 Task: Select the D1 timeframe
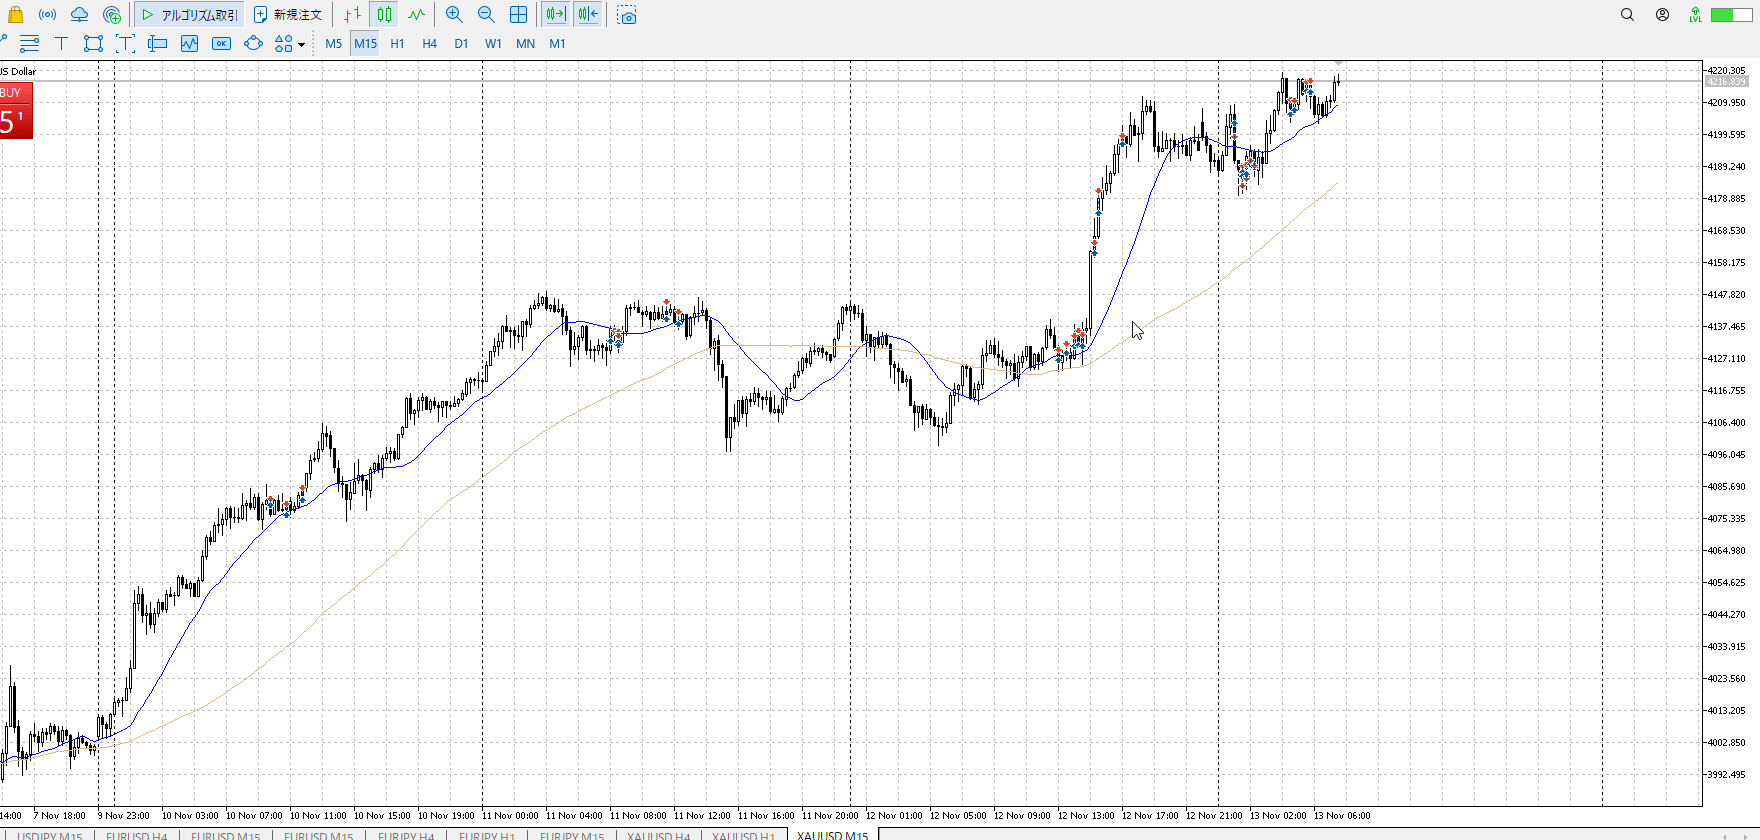click(x=461, y=43)
